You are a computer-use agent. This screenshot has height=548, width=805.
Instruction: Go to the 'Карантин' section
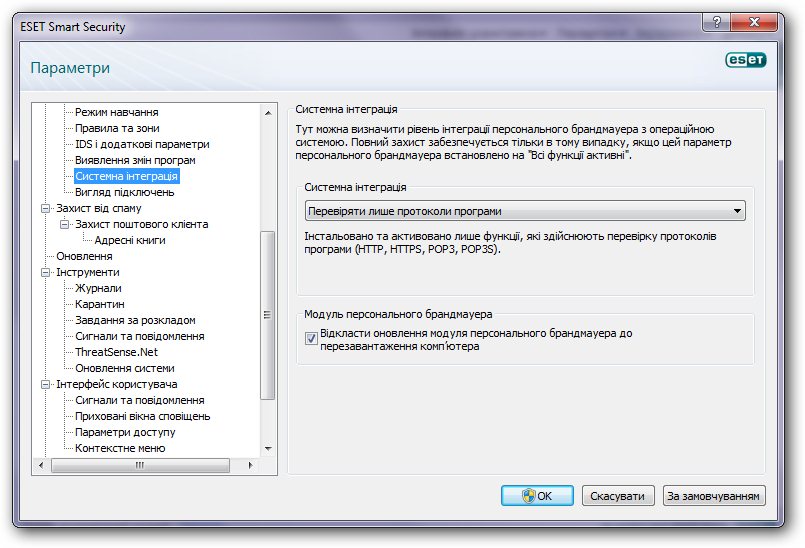pyautogui.click(x=99, y=304)
